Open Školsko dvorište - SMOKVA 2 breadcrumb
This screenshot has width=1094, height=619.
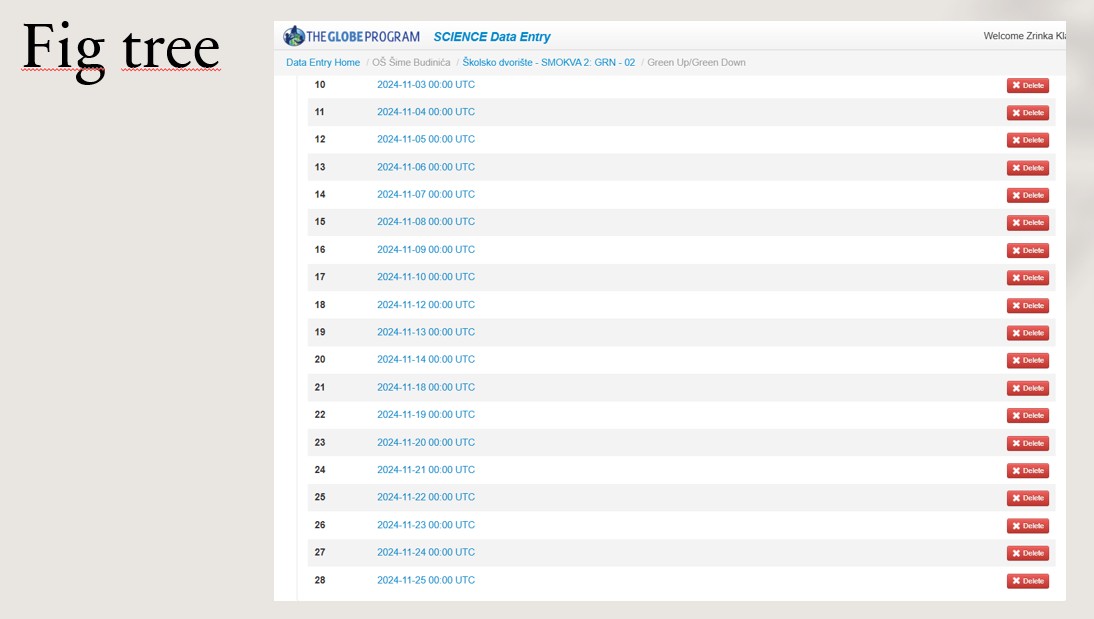[548, 63]
